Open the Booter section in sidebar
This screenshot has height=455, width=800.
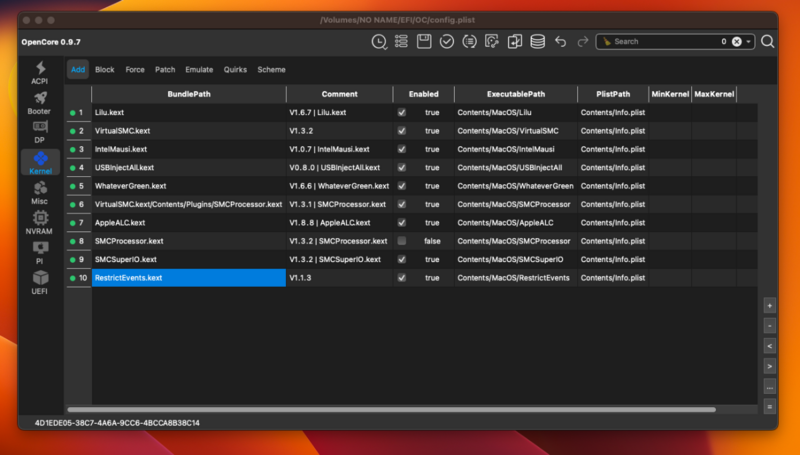click(x=40, y=103)
